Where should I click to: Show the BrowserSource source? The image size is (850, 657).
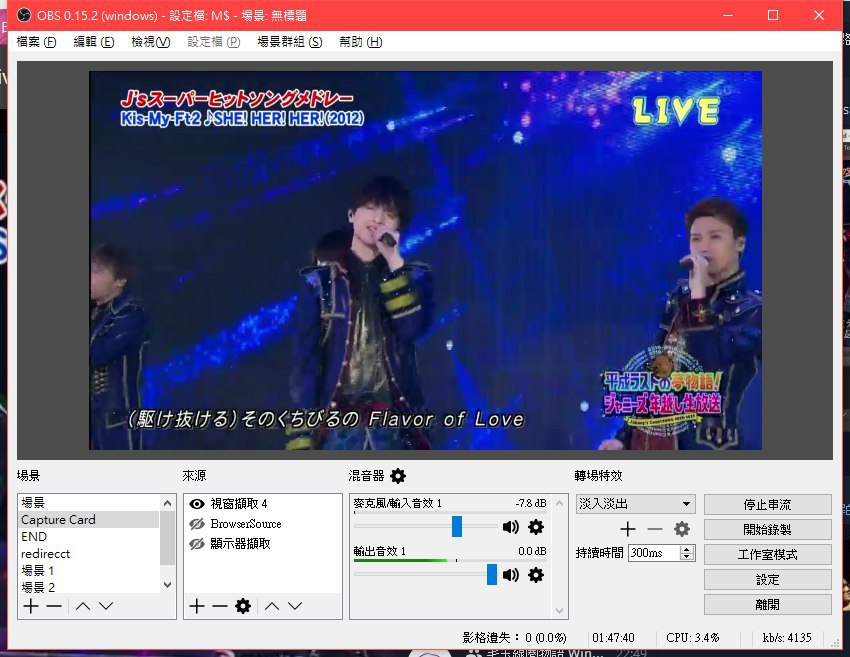point(197,524)
